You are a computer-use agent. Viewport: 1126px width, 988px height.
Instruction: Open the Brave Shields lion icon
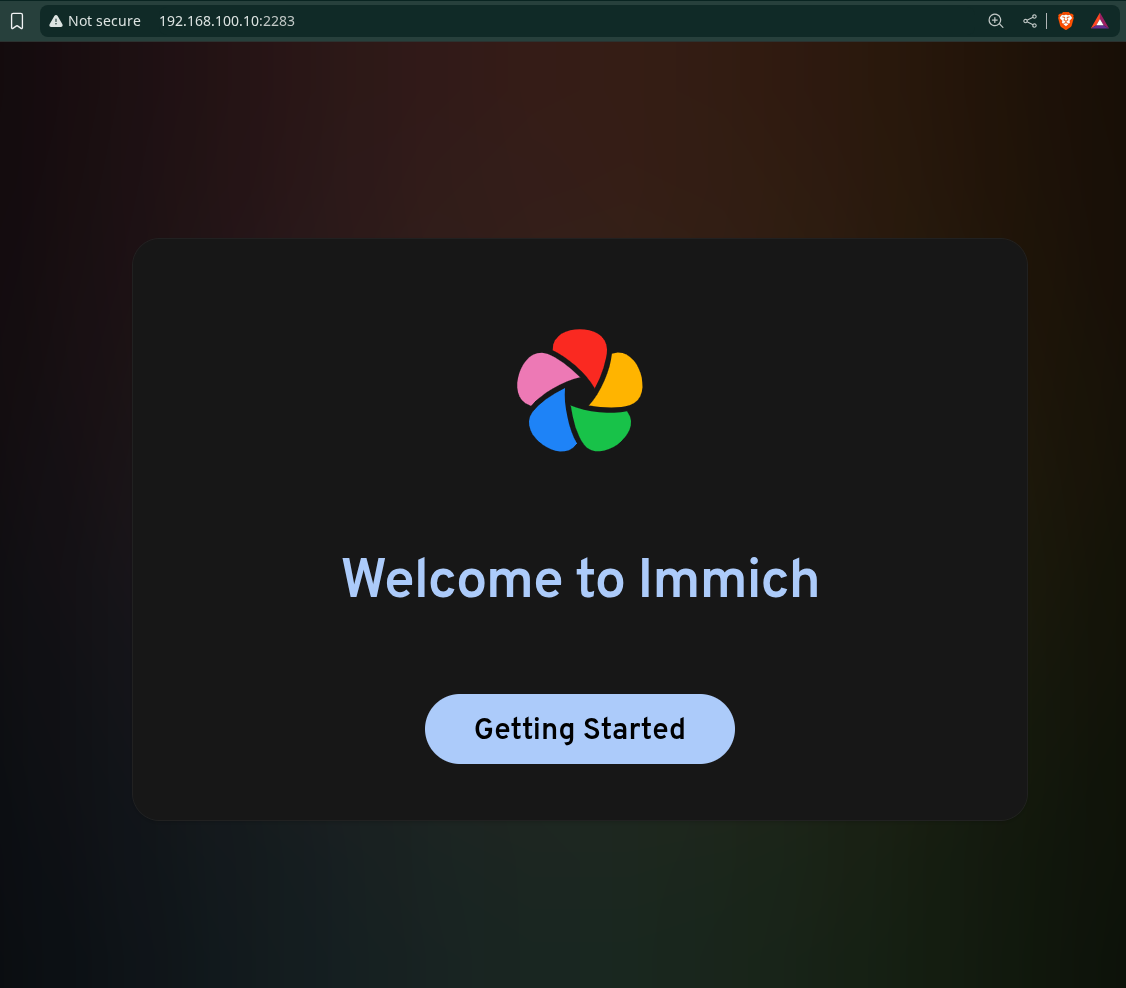pyautogui.click(x=1066, y=21)
